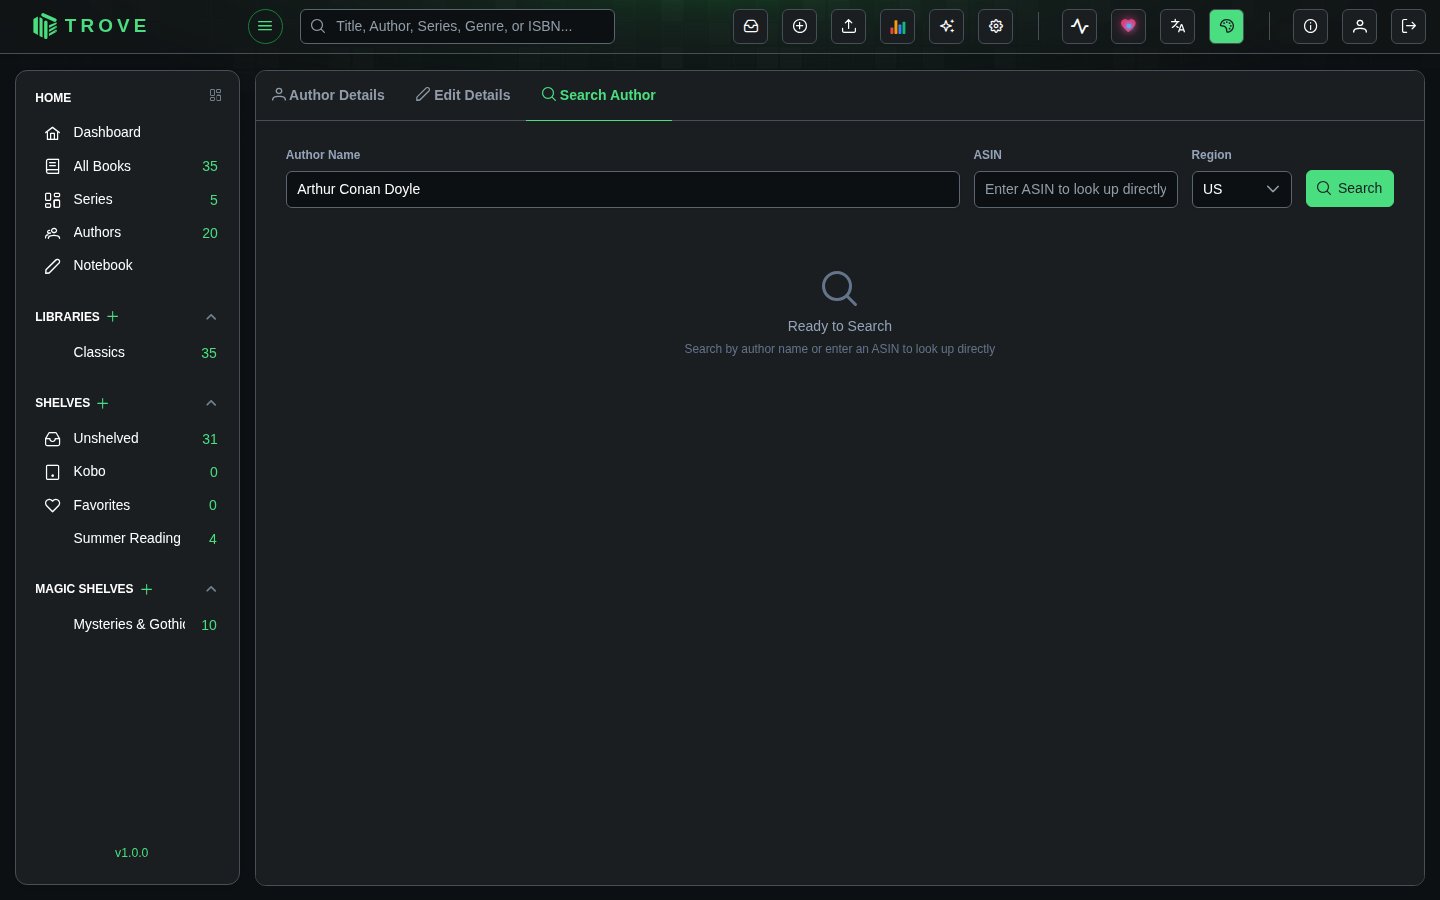
Task: Add a new magic shelf with plus
Action: pyautogui.click(x=147, y=589)
